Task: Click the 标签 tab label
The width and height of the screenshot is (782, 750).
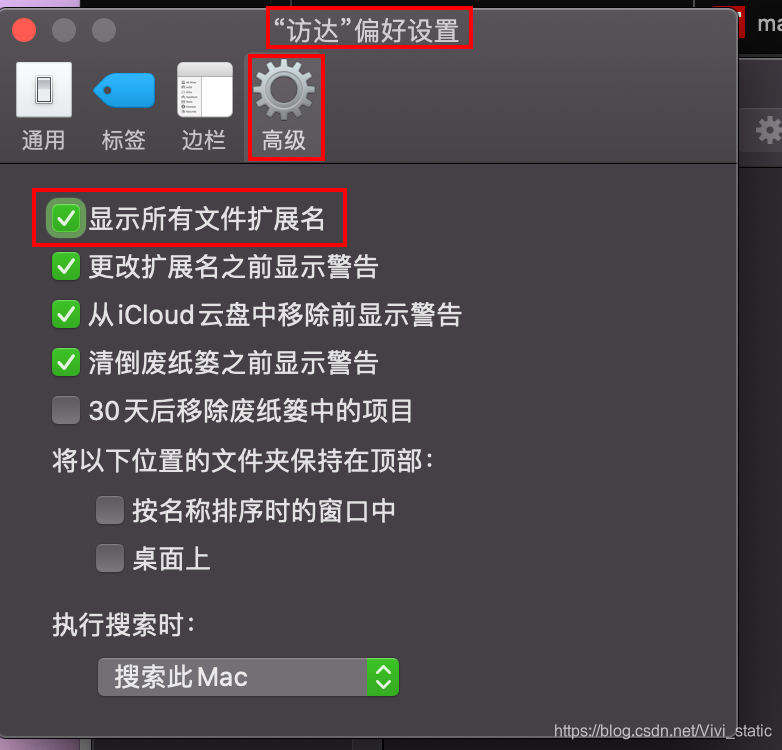Action: tap(124, 140)
